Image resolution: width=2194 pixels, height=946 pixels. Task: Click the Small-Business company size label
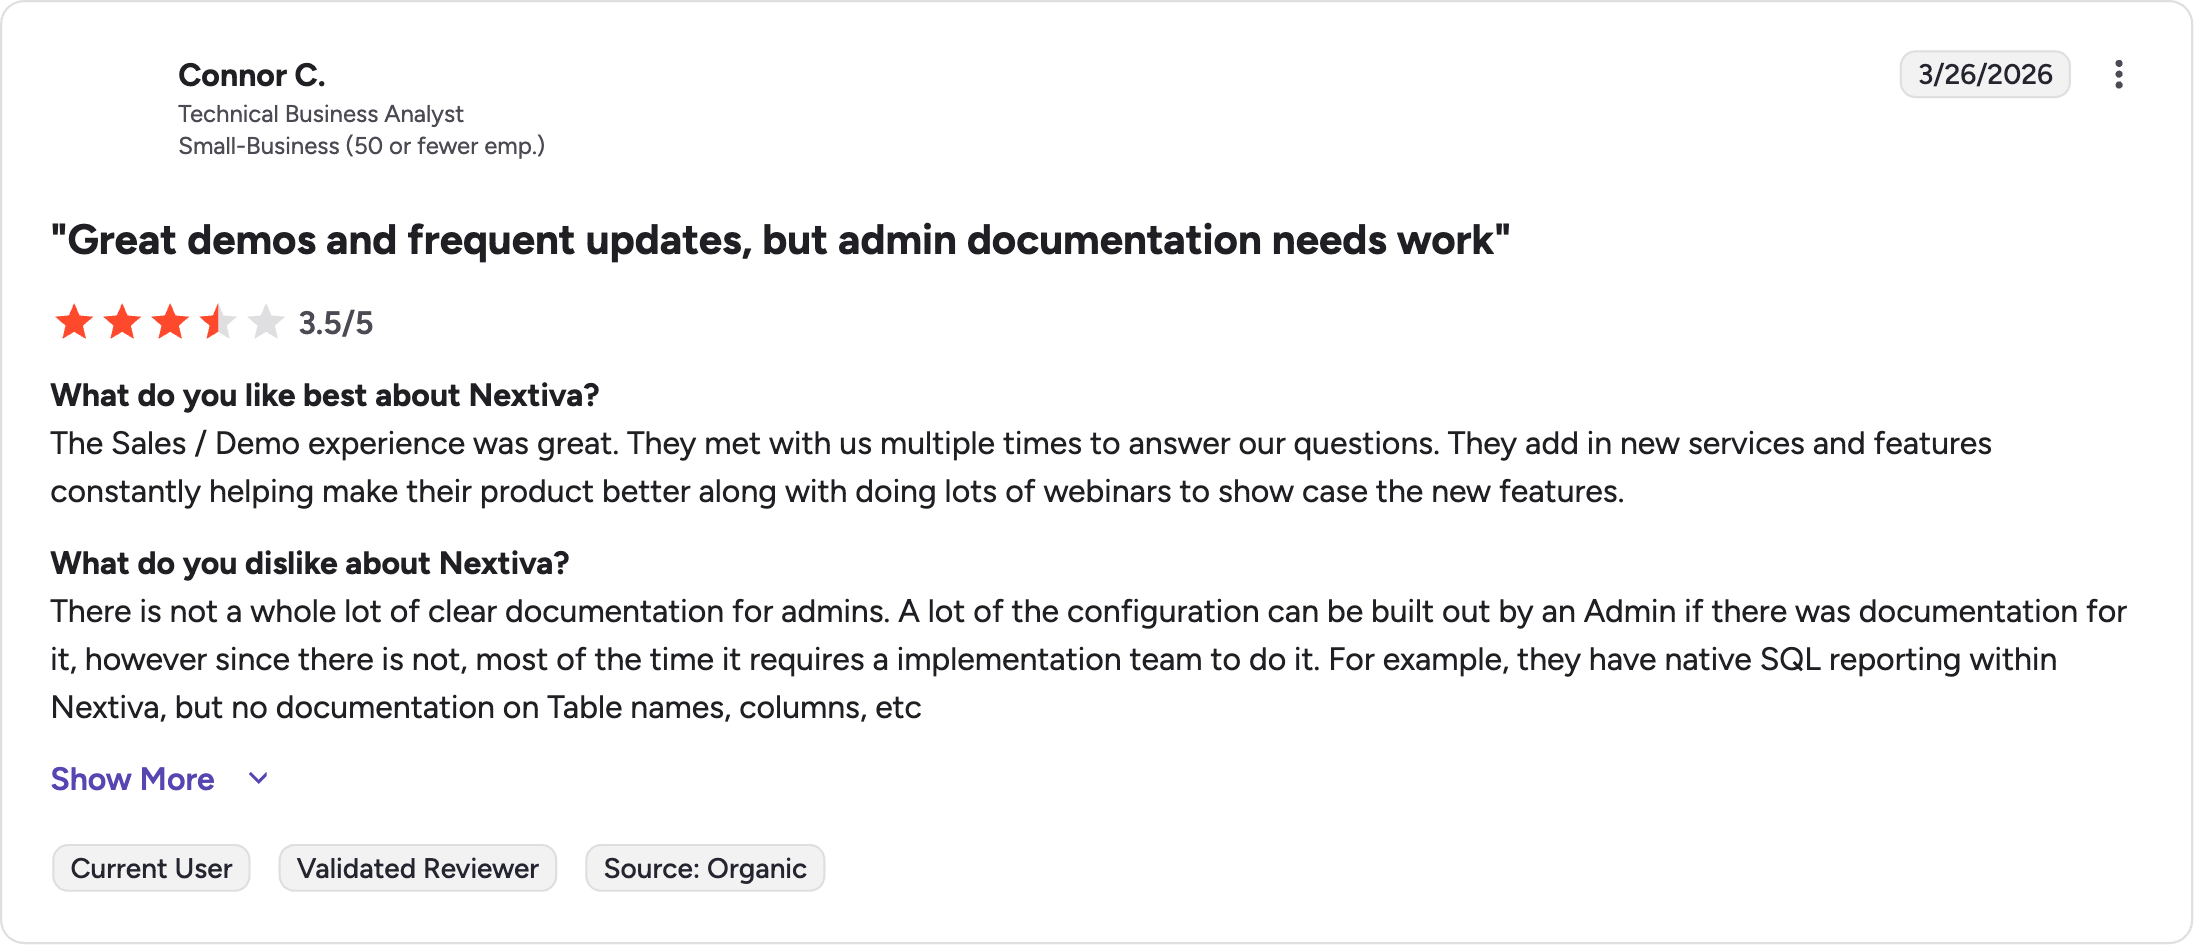pos(362,146)
